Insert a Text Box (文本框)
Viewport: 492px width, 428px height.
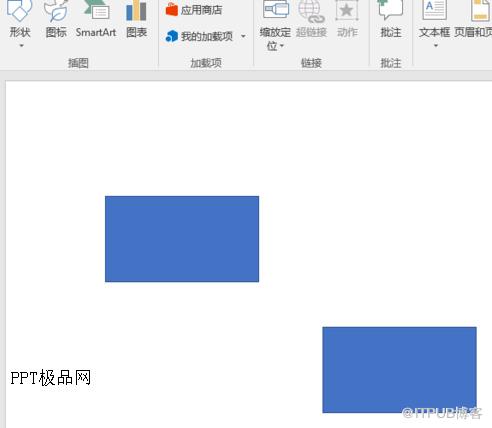434,10
